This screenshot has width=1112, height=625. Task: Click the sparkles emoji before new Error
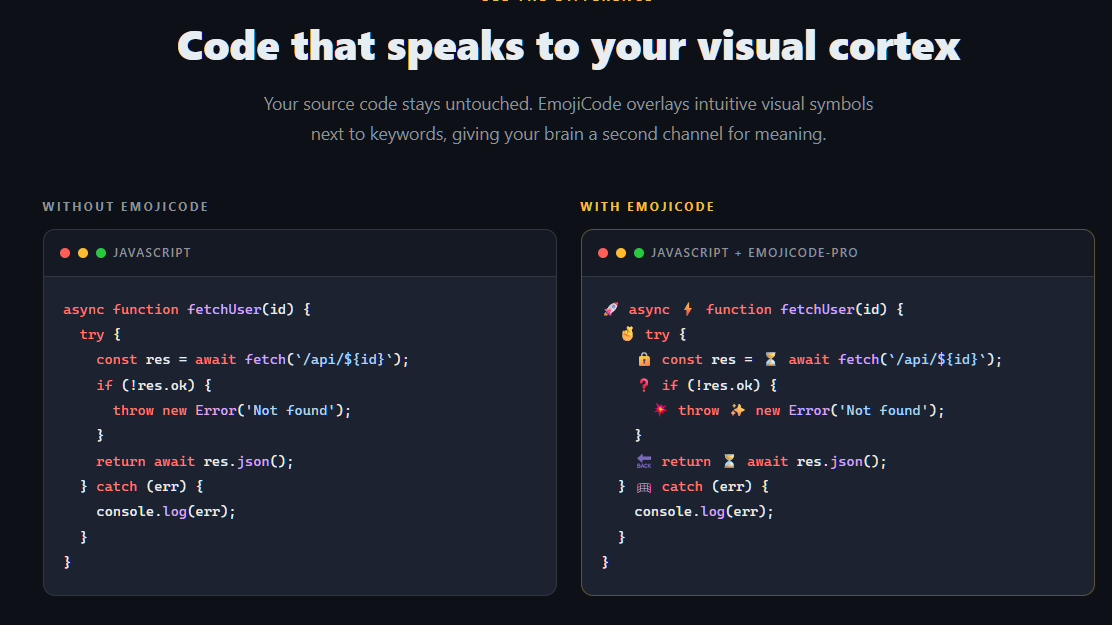tap(737, 410)
